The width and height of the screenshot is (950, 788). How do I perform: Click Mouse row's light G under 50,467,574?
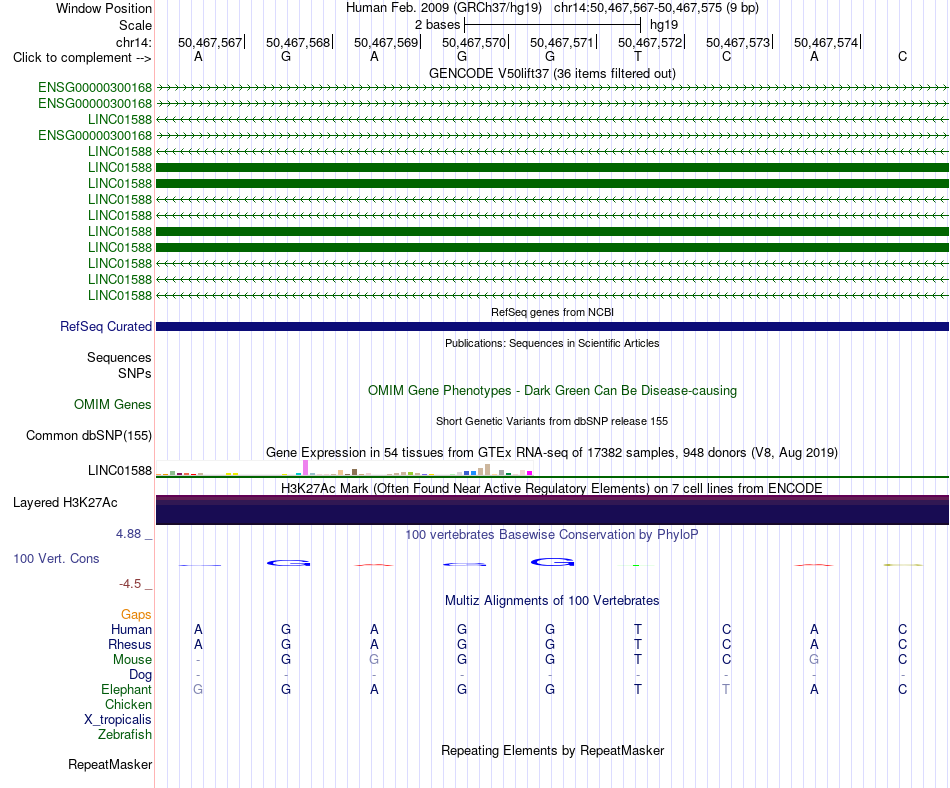814,660
